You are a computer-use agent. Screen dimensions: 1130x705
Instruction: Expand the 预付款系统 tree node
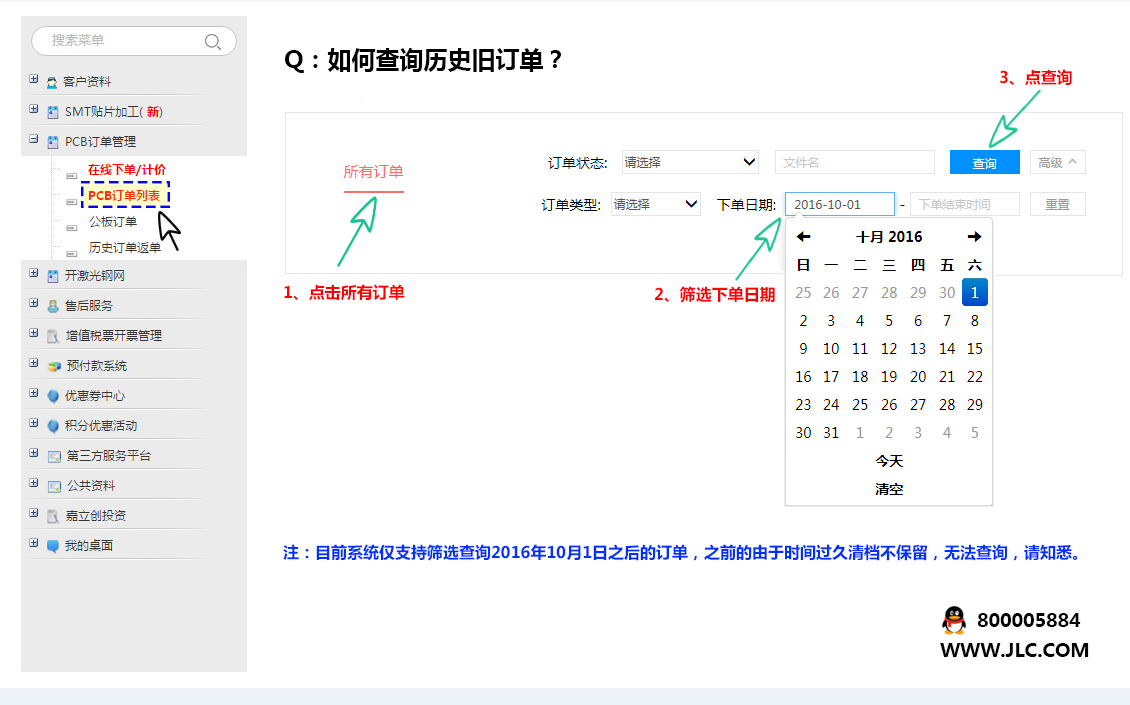[x=33, y=363]
